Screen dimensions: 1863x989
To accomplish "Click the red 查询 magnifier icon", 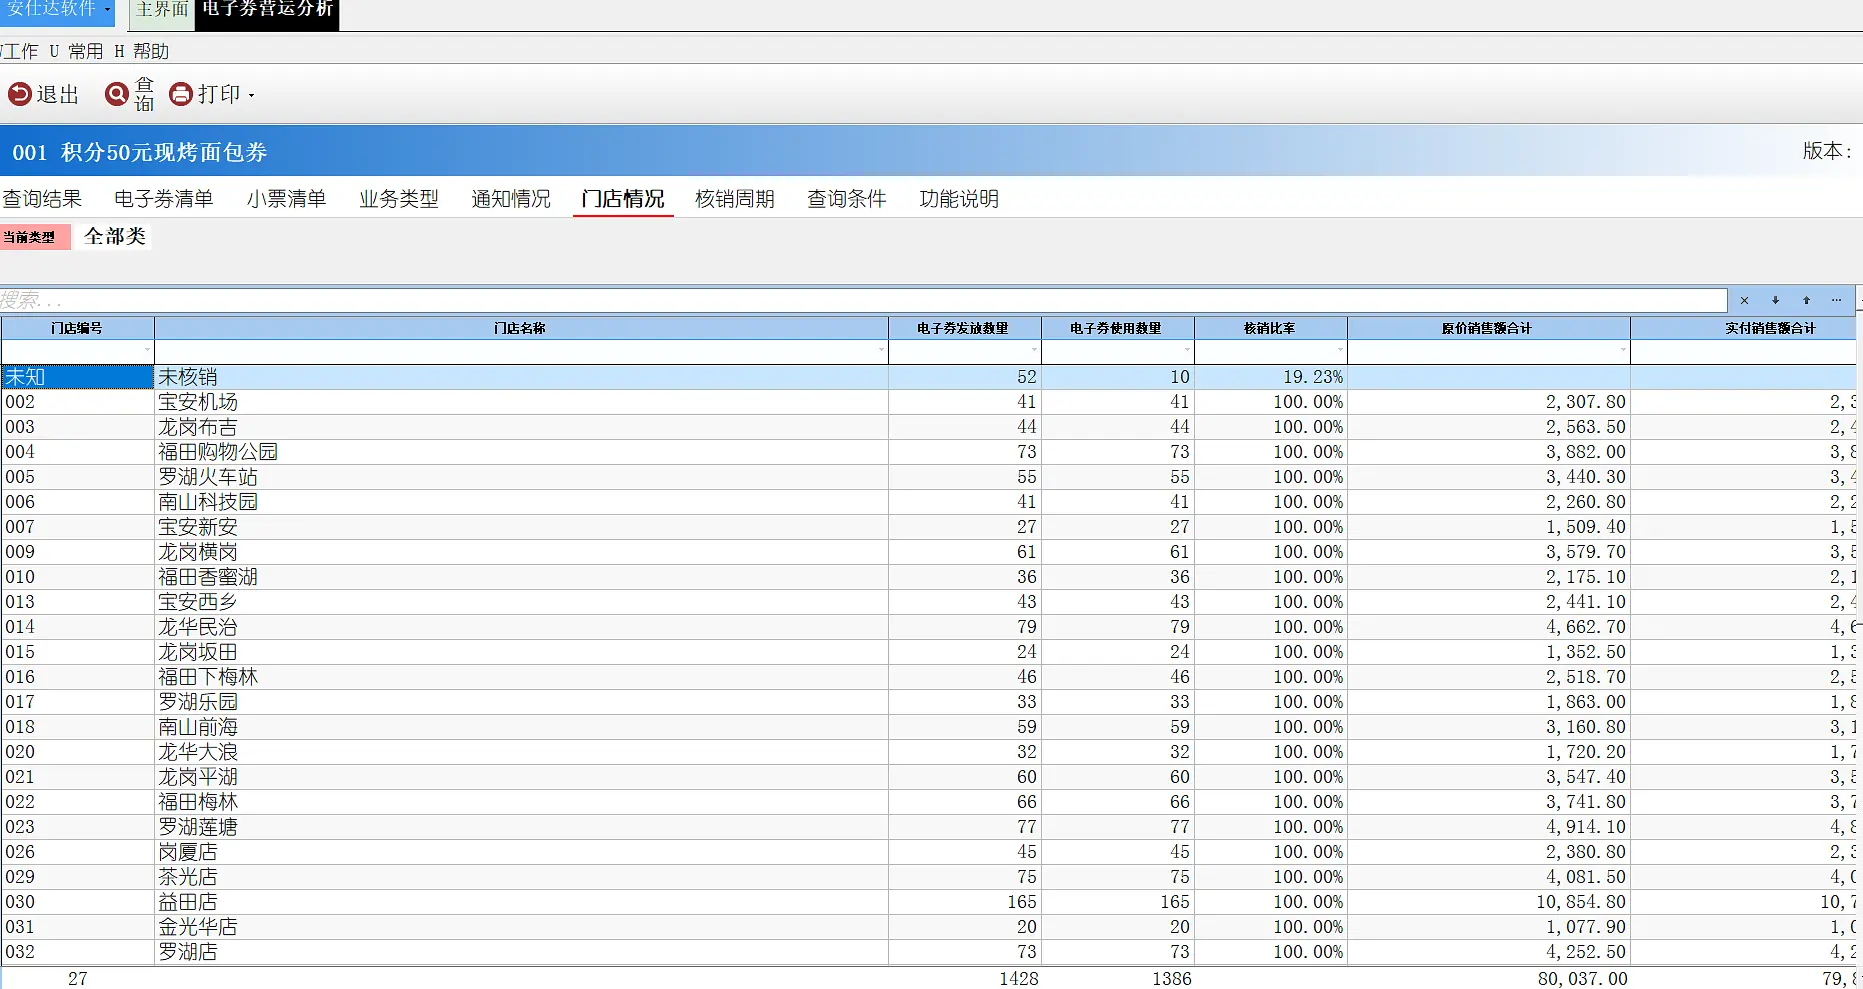I will tap(117, 94).
